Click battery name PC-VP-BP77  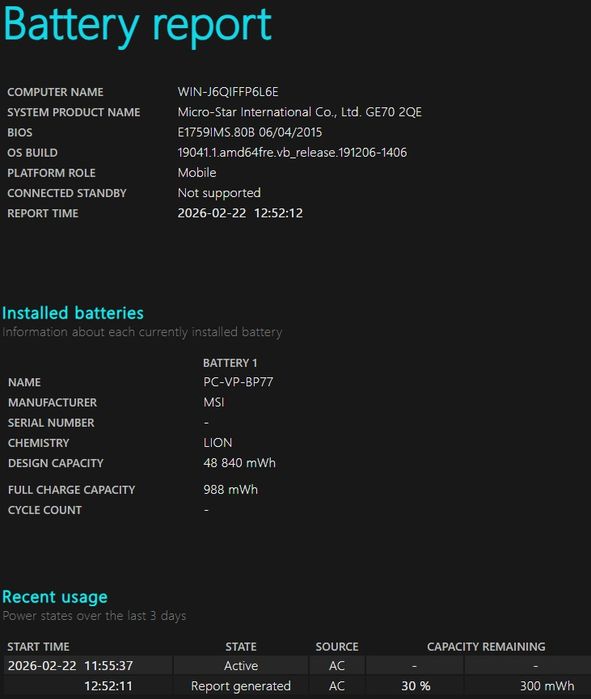pyautogui.click(x=238, y=382)
